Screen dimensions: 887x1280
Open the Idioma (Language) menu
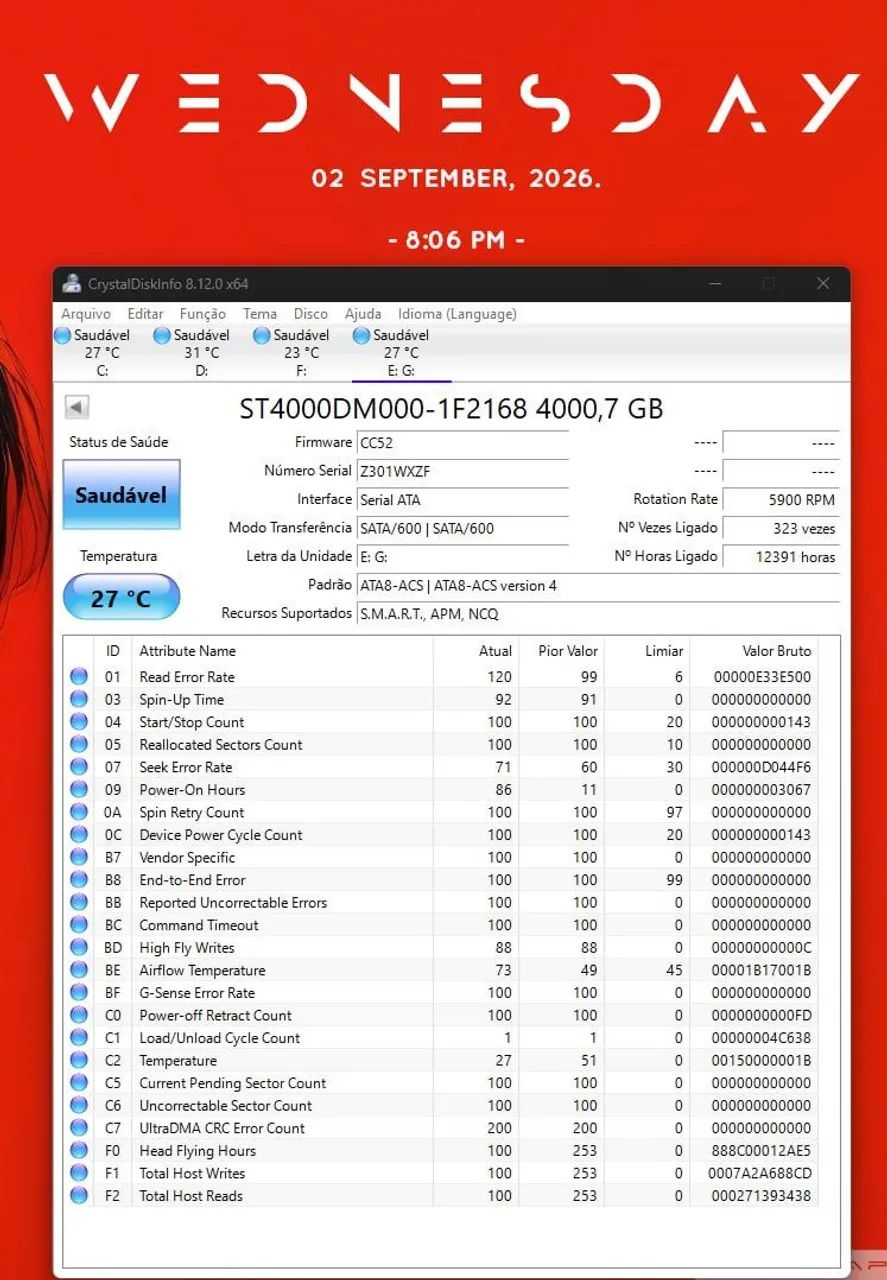click(x=457, y=314)
